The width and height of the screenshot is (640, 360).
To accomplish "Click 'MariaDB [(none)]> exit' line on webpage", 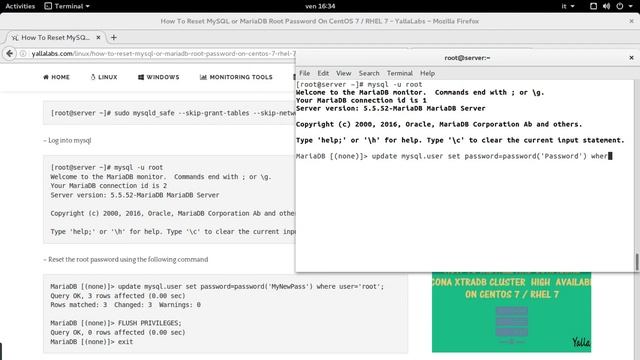I will (91, 342).
